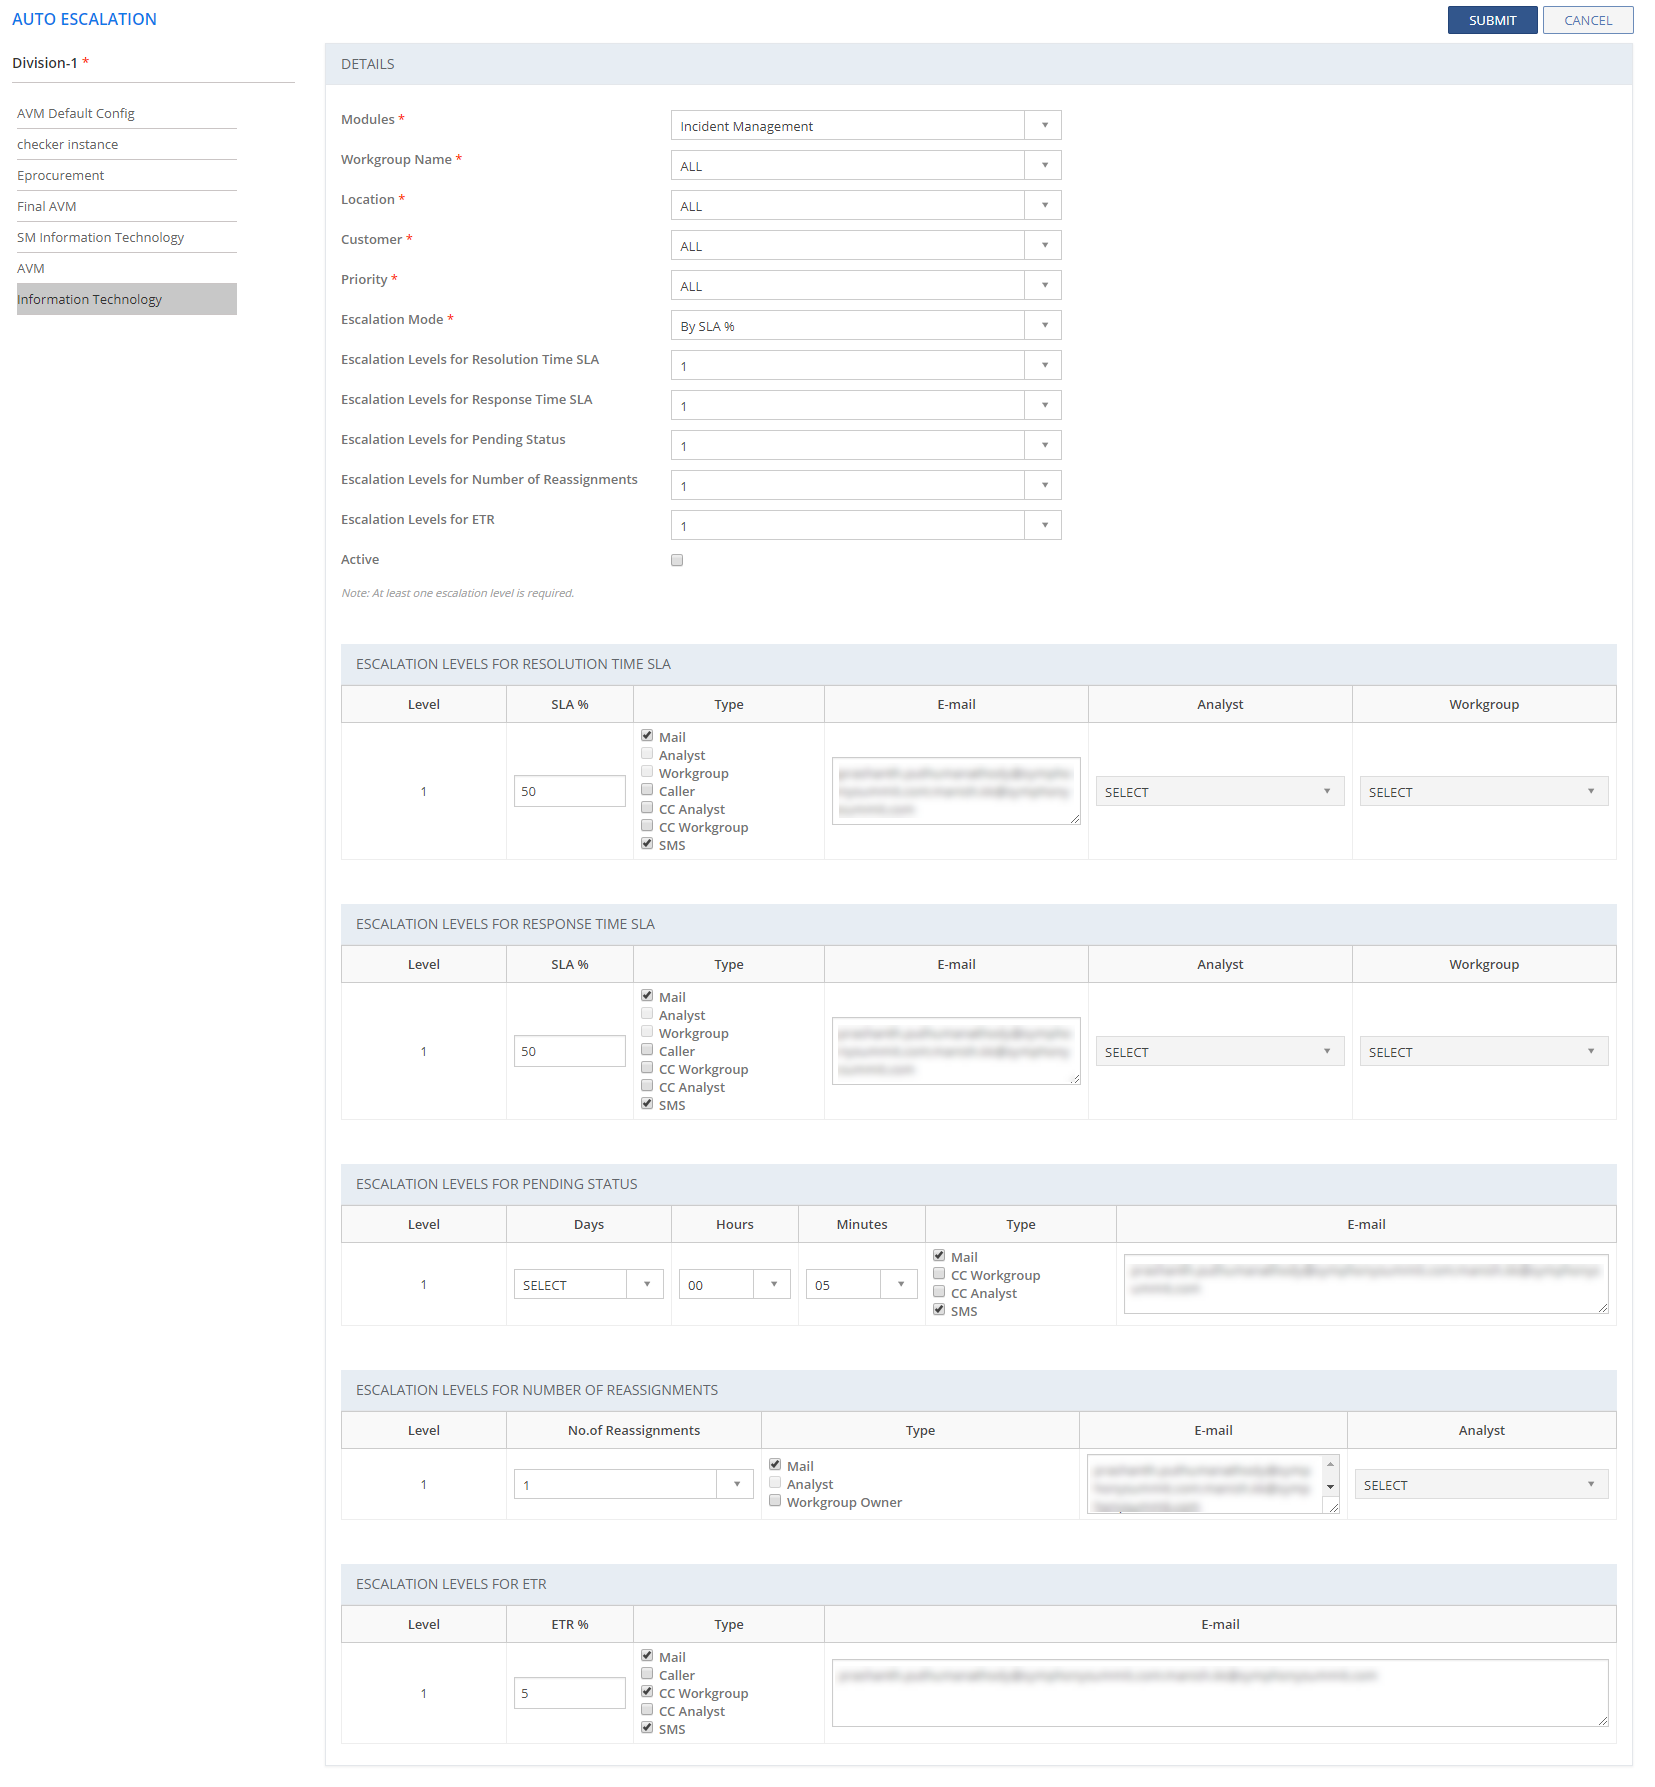Click the SUBMIT button
Image resolution: width=1655 pixels, height=1787 pixels.
point(1492,19)
